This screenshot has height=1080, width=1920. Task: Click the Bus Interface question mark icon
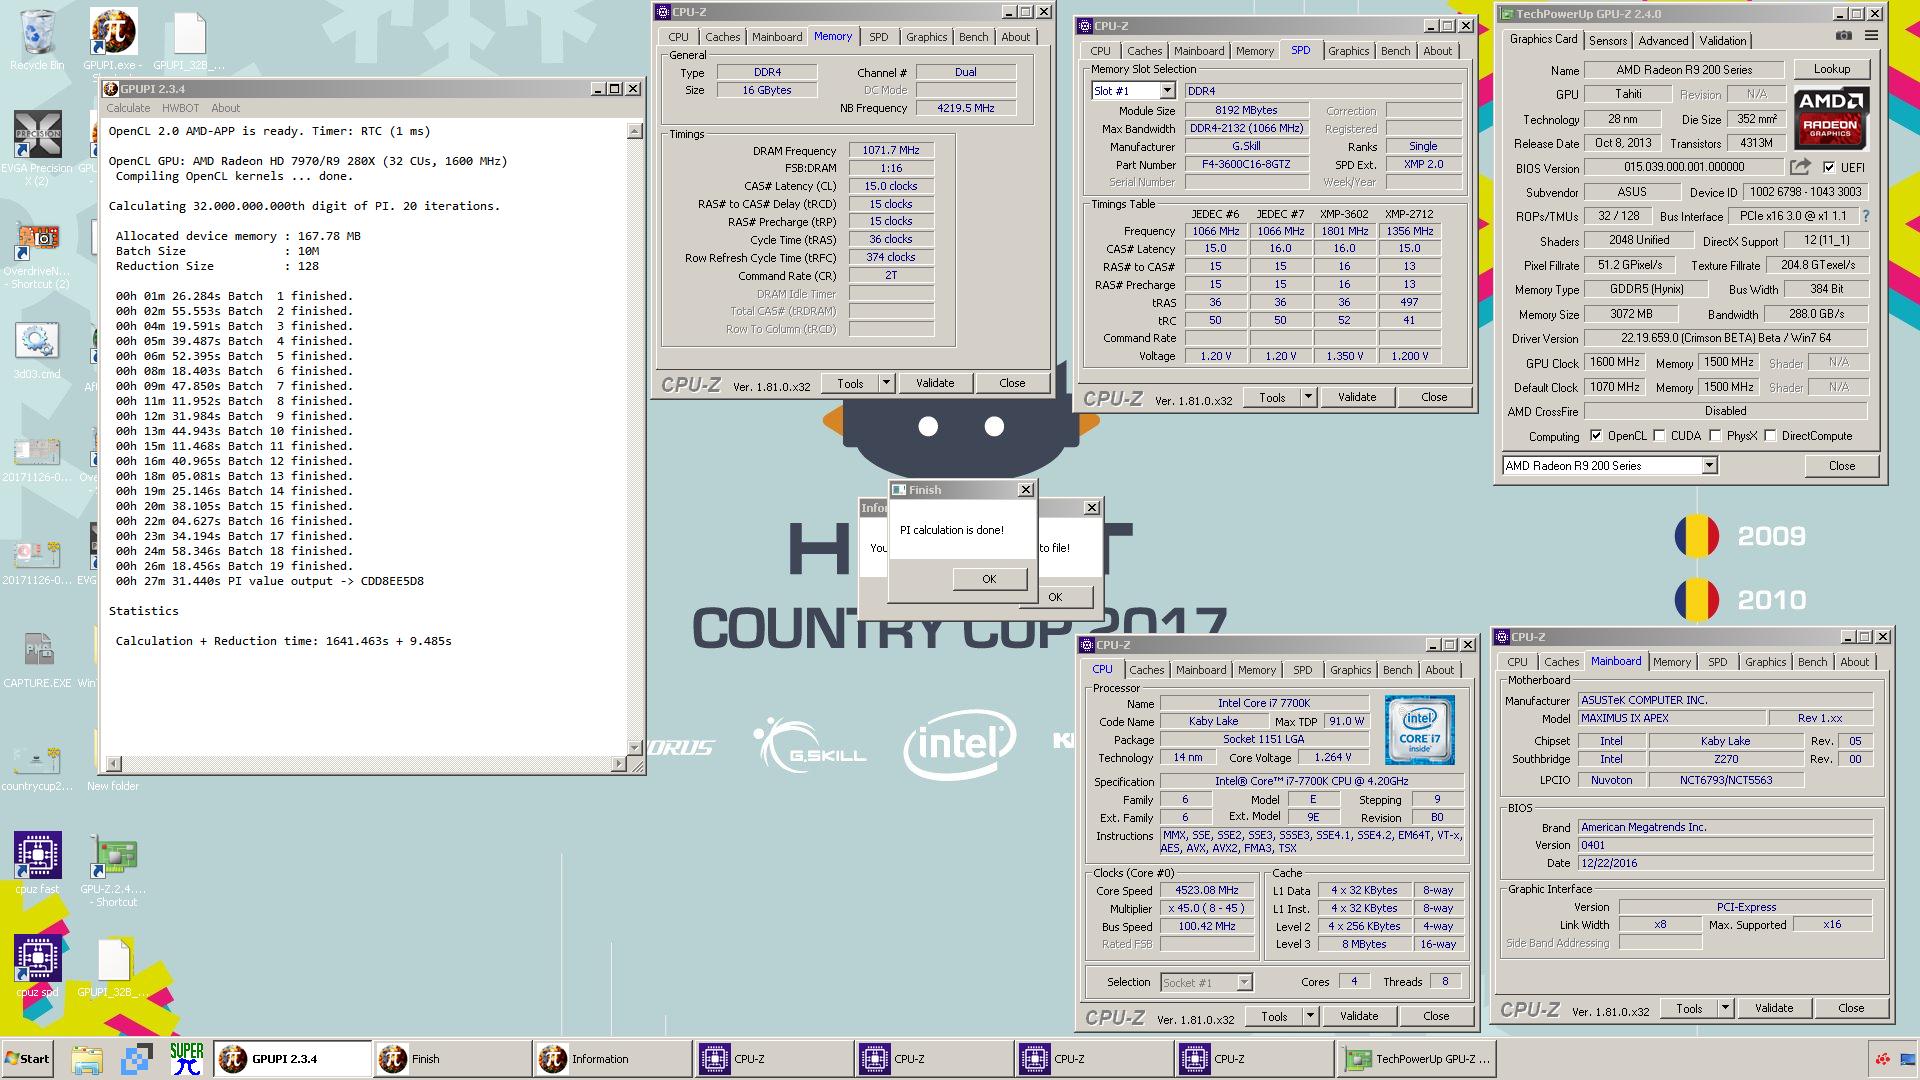1865,216
